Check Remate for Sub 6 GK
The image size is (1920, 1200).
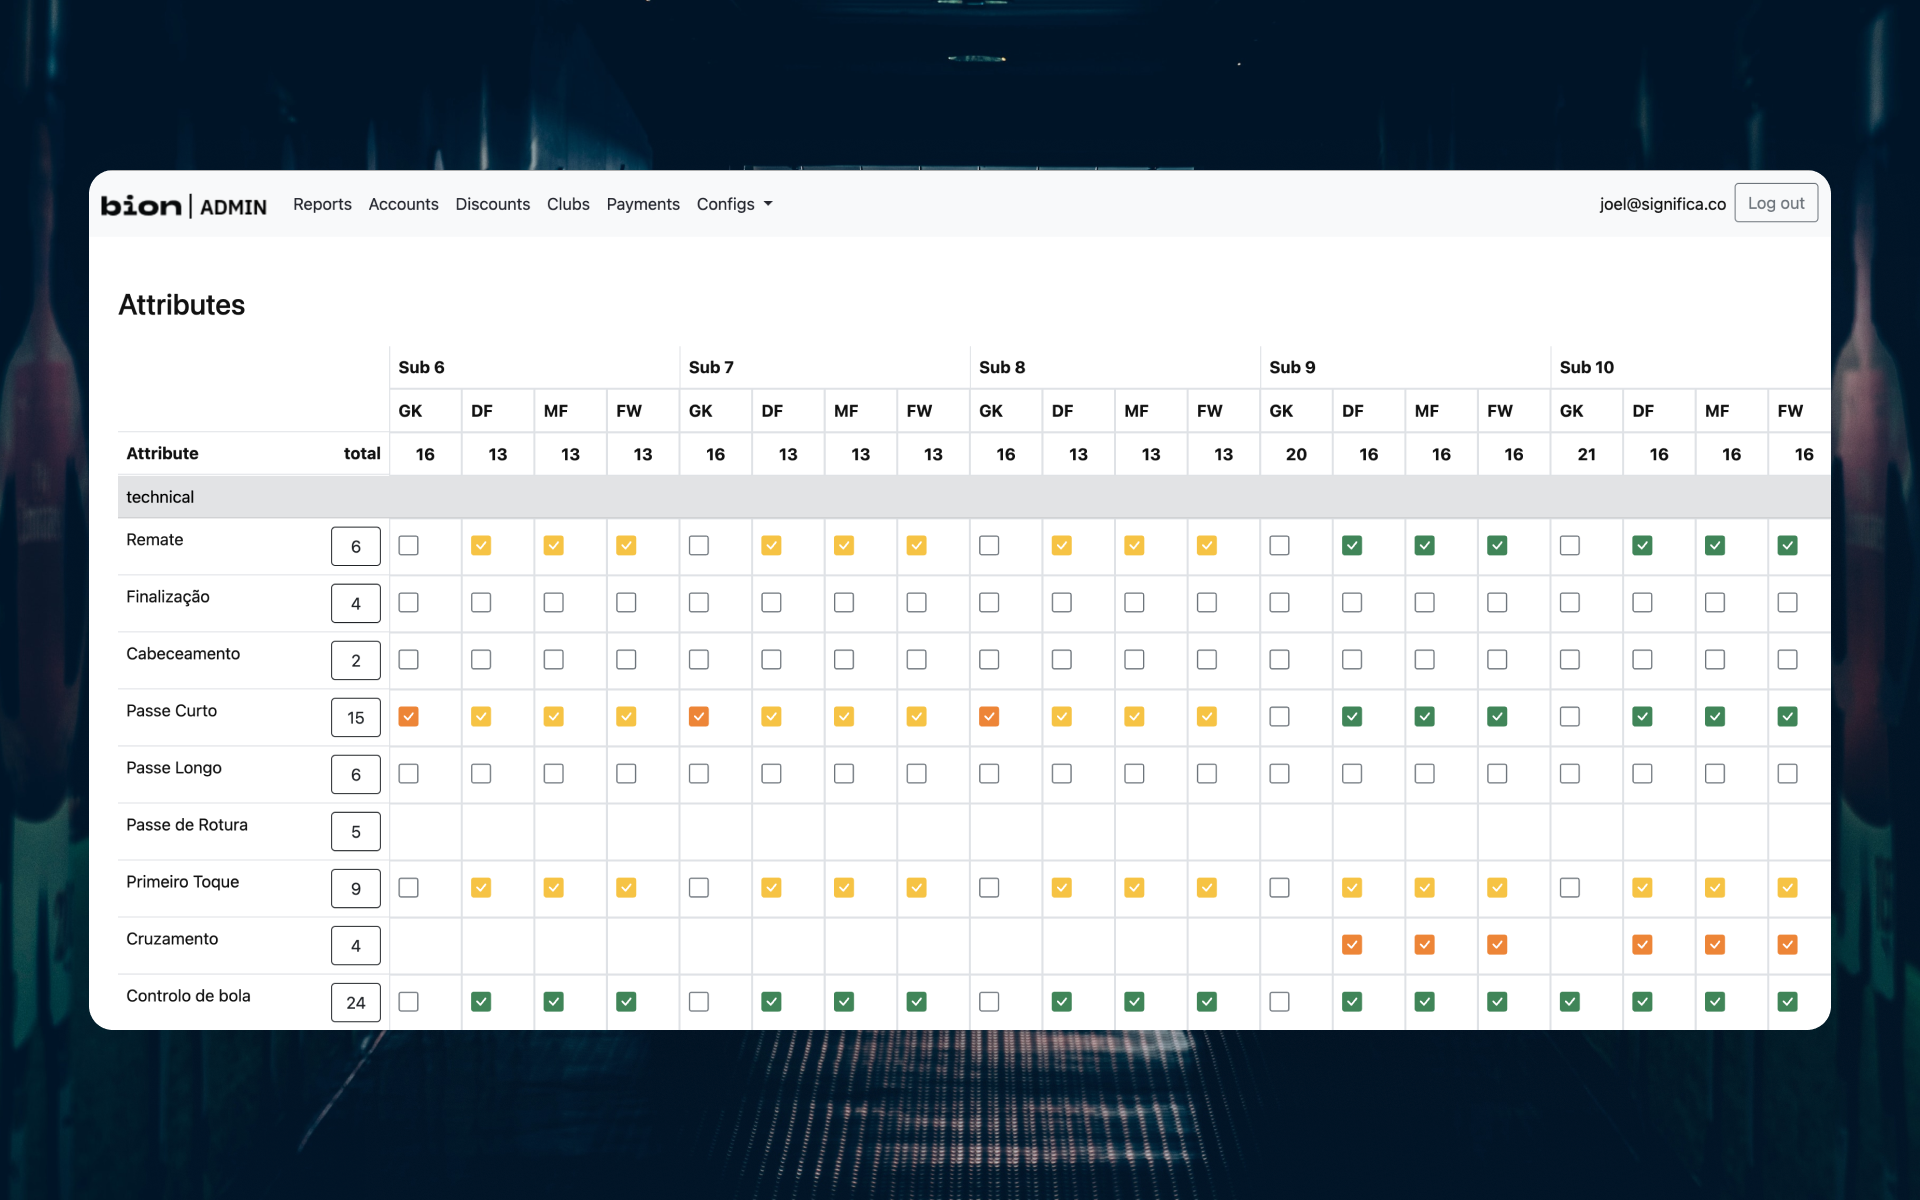(x=408, y=545)
